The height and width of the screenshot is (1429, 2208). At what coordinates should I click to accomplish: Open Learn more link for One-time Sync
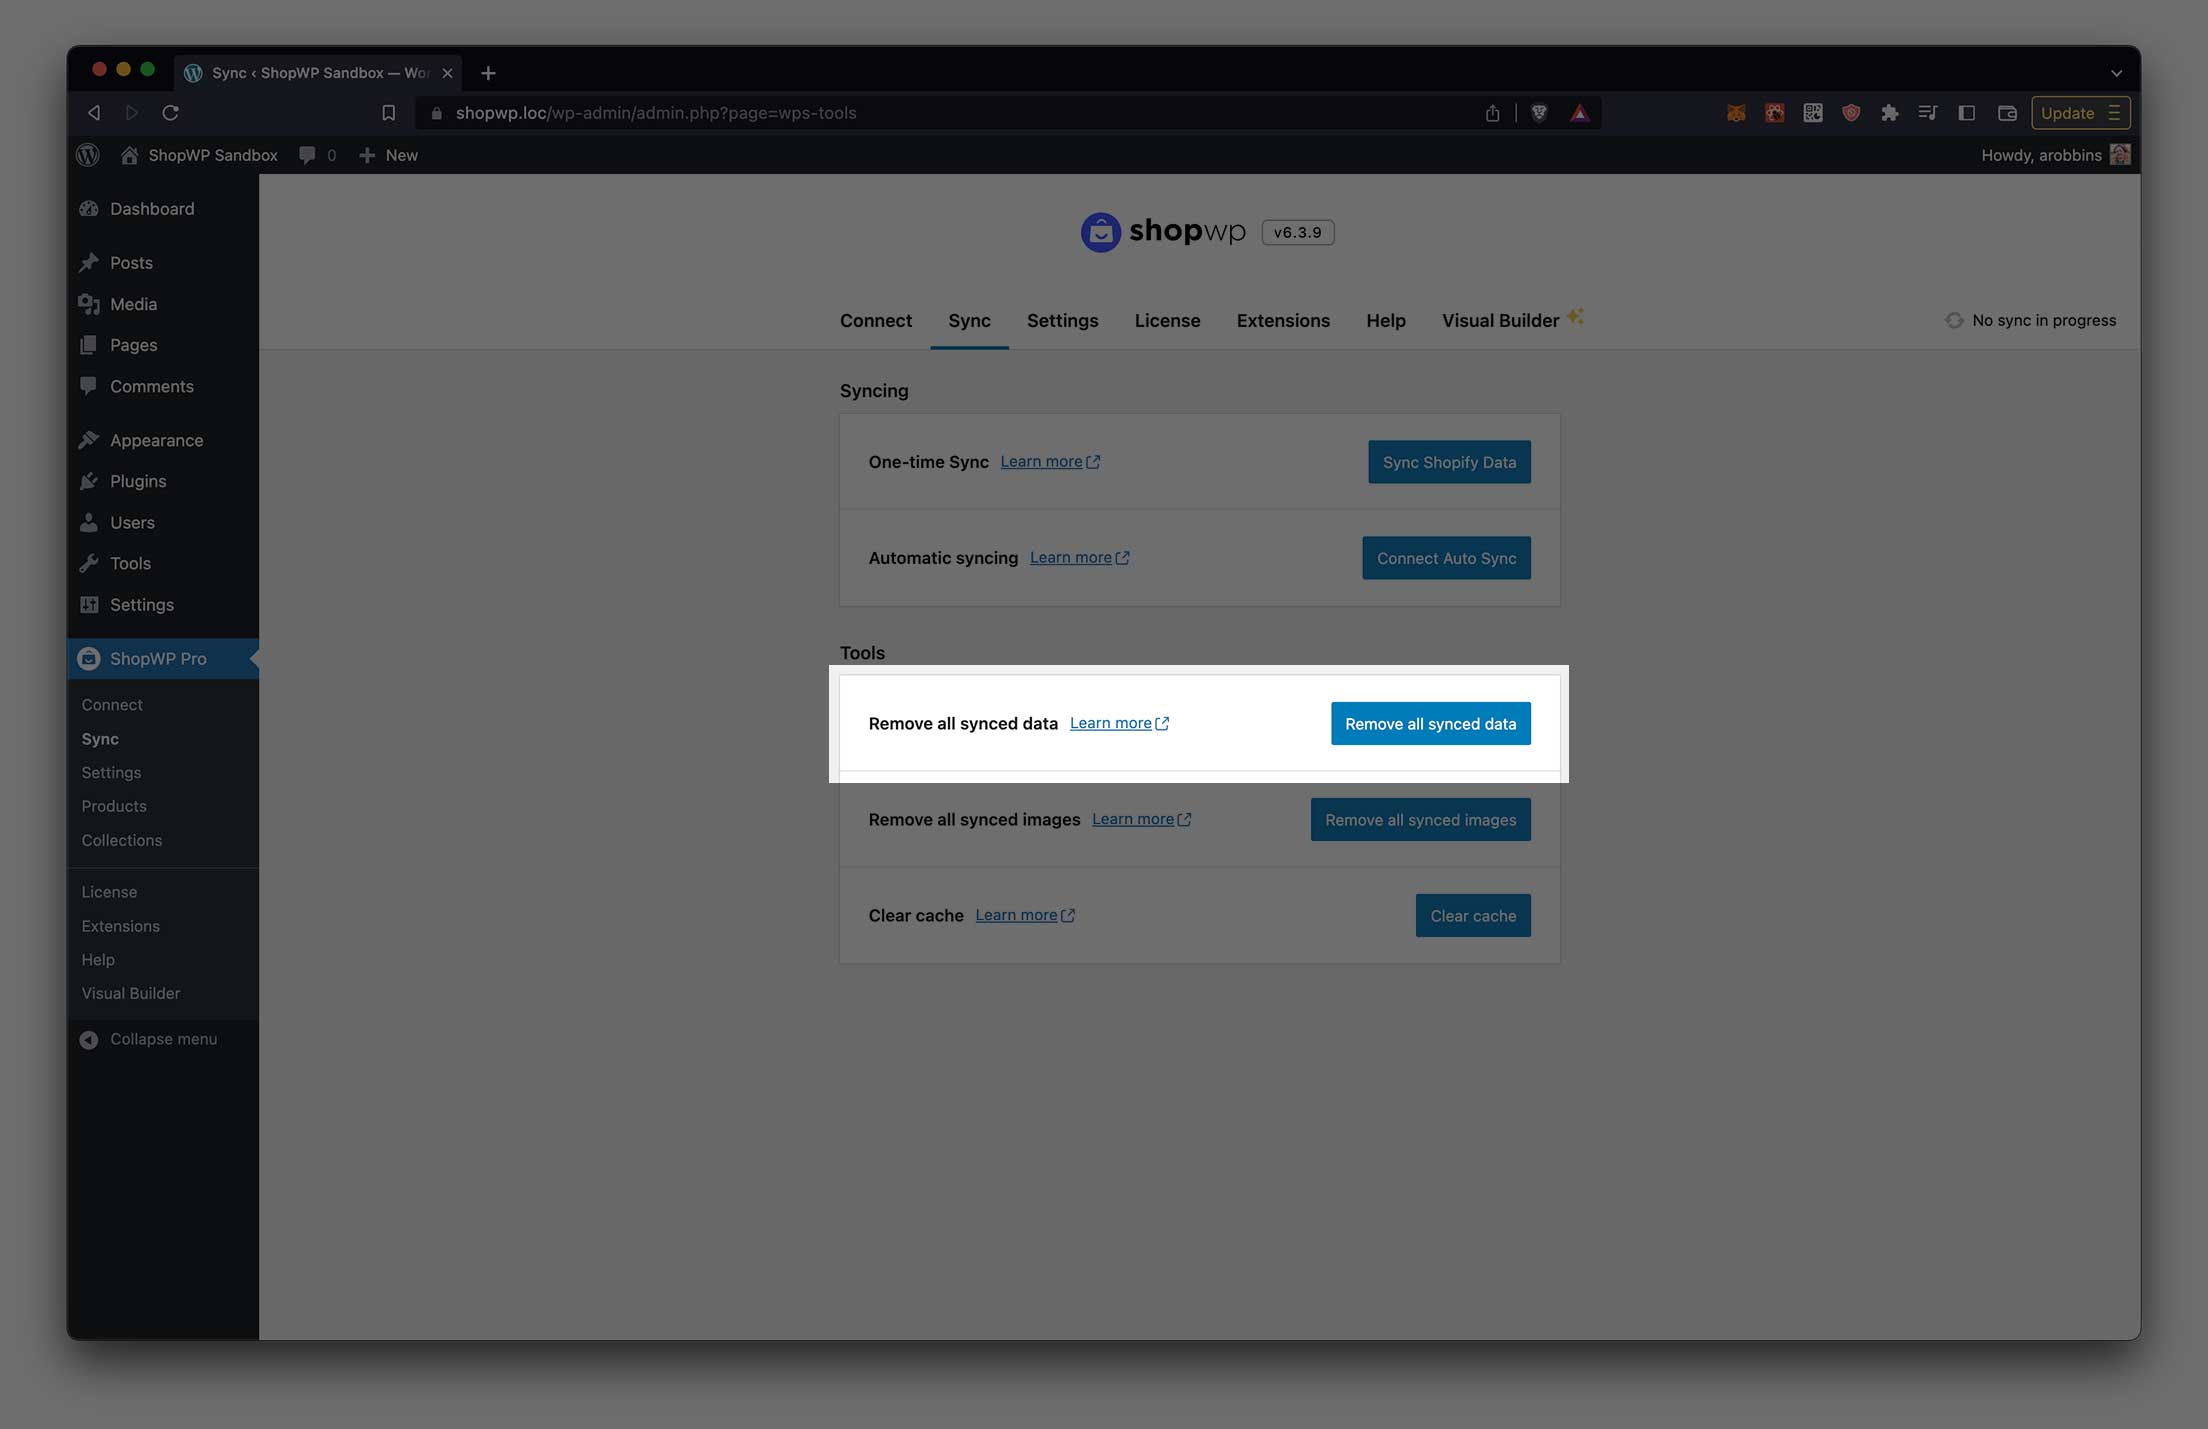(x=1048, y=462)
